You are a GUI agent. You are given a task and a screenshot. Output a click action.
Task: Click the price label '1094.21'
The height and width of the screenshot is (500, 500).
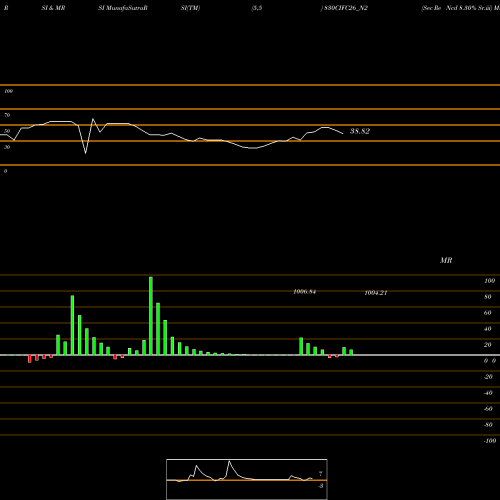[376, 293]
